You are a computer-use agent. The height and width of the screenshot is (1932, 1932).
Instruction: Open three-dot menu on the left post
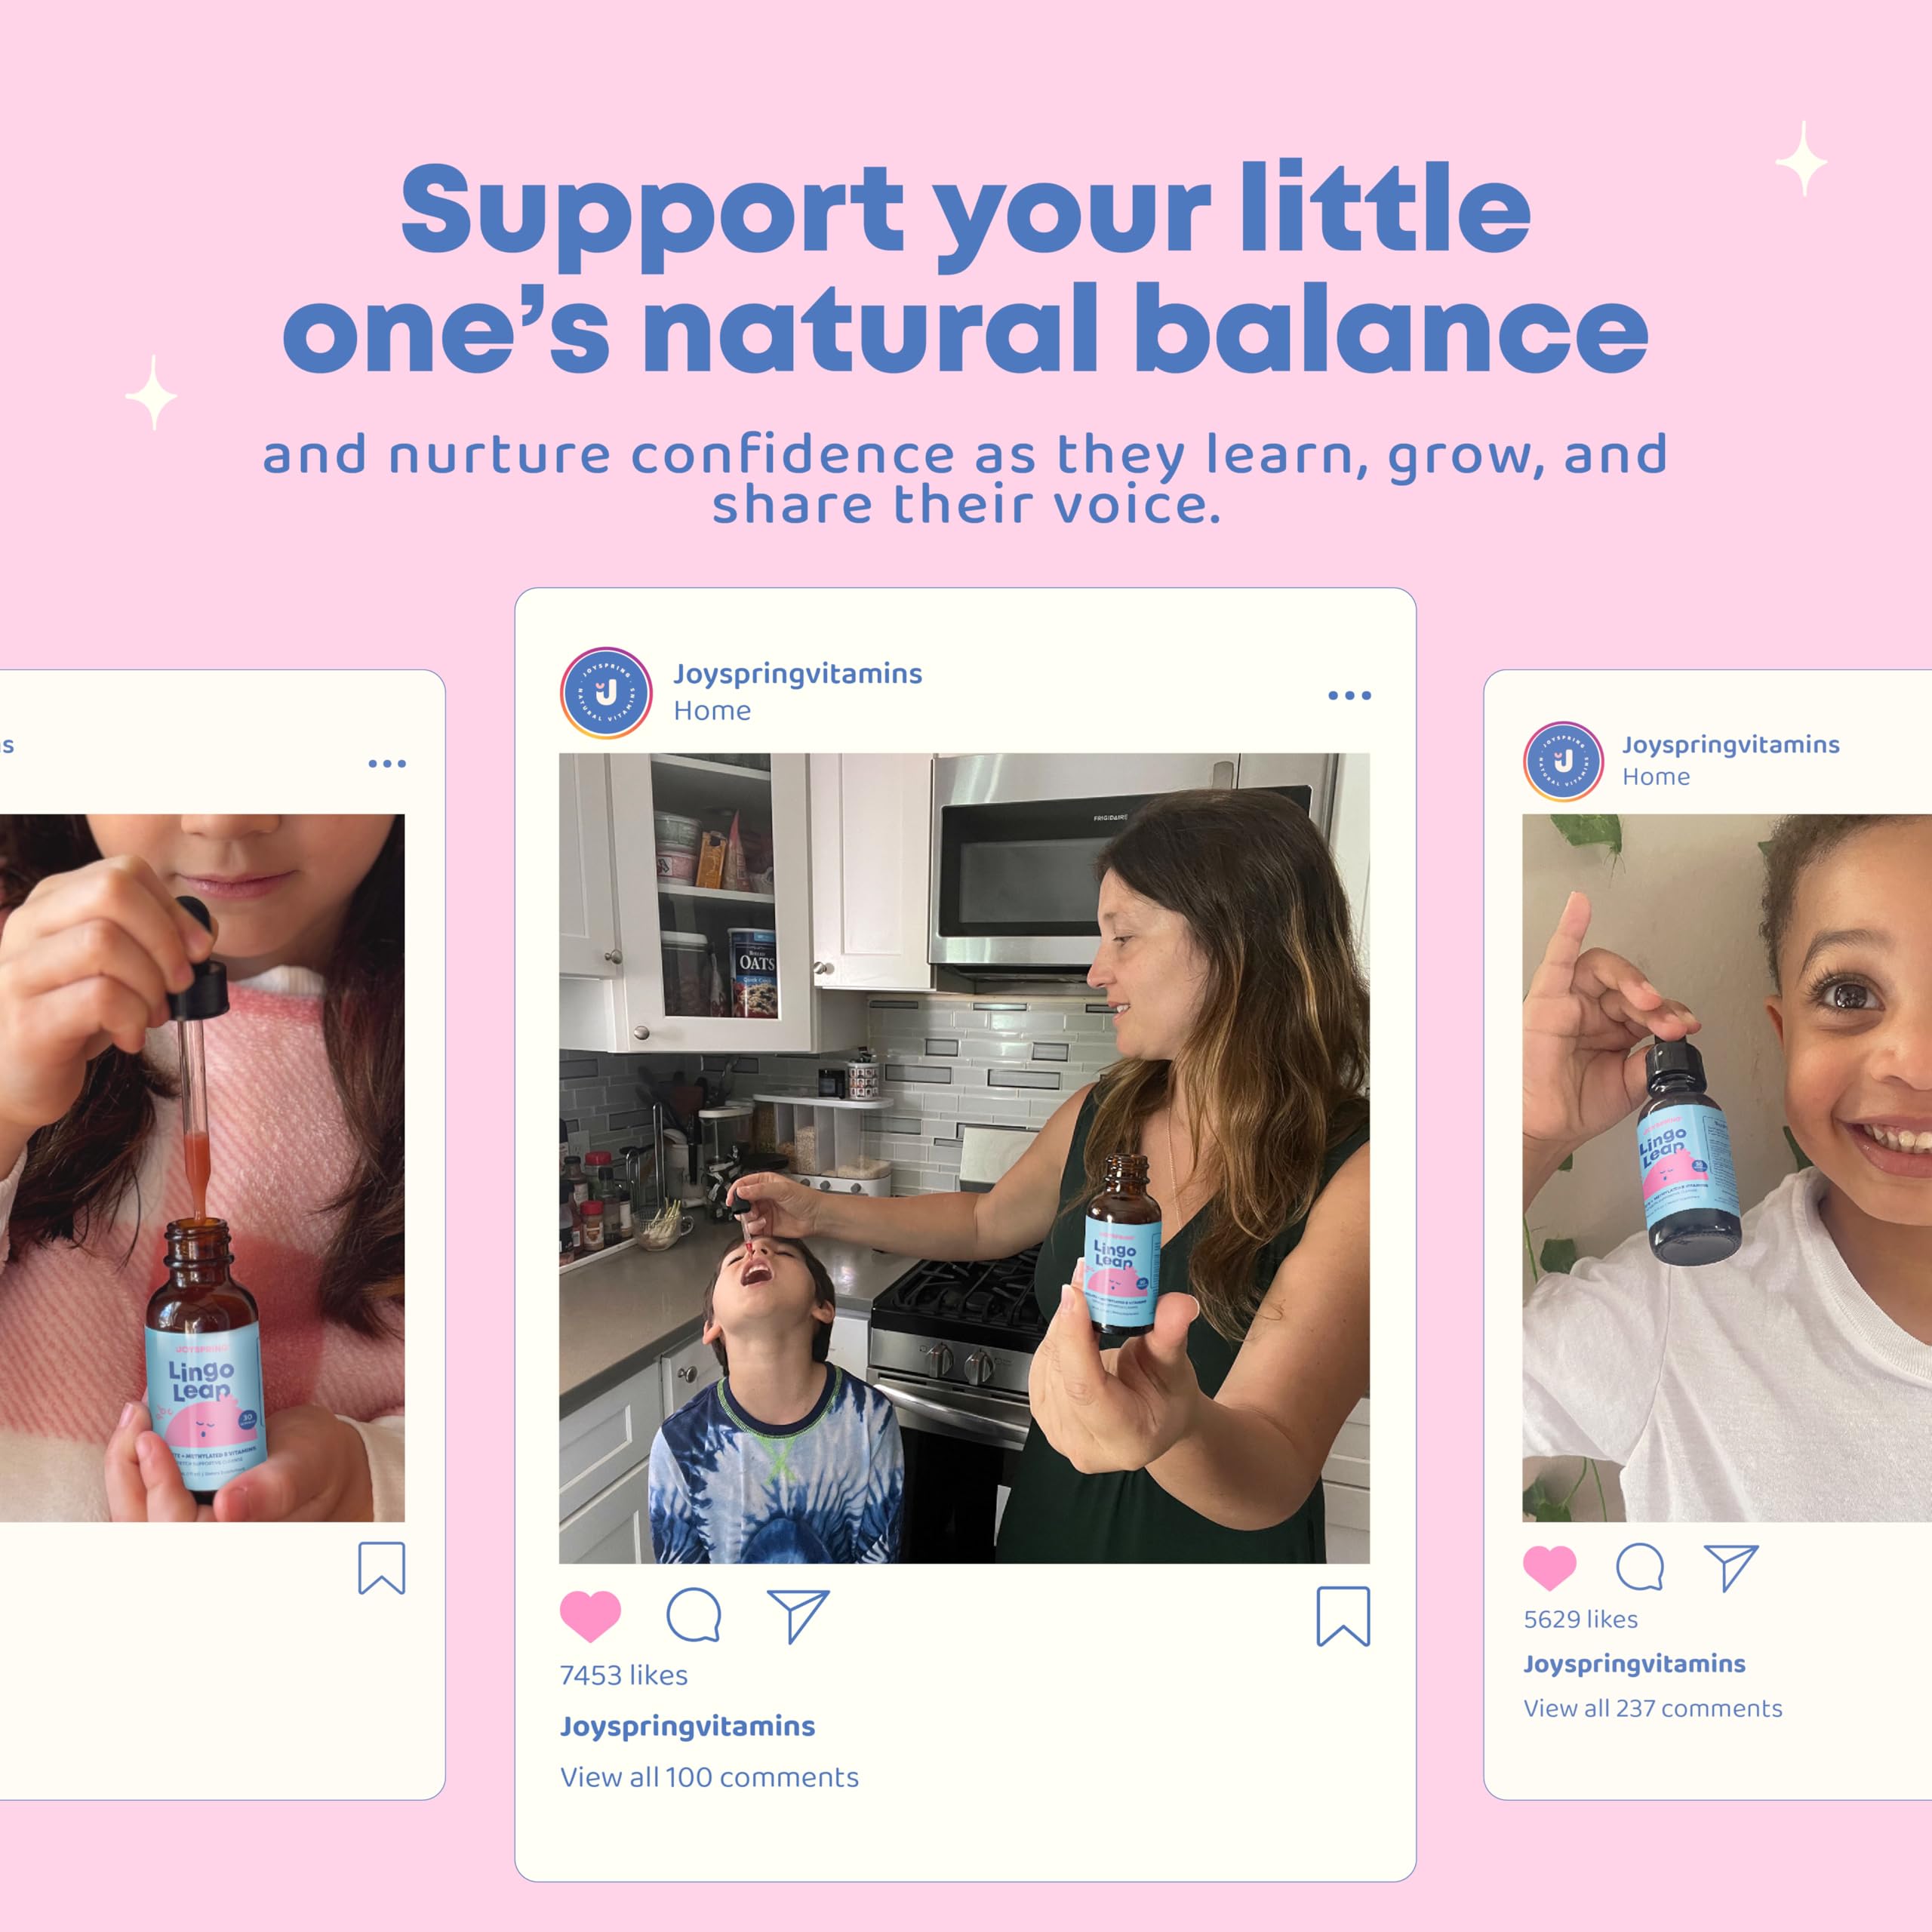387,763
